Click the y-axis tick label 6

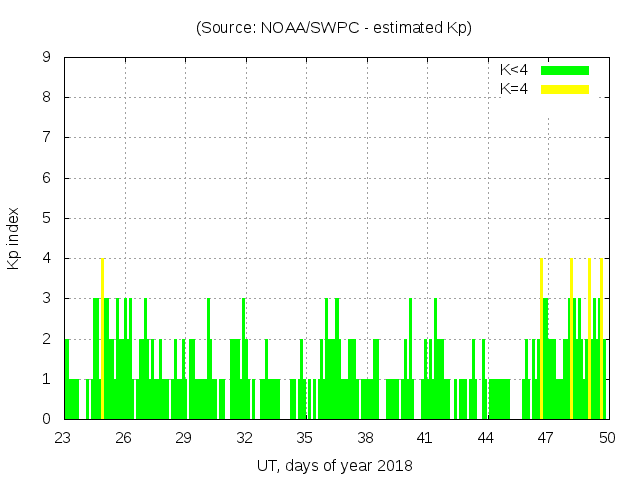(46, 178)
